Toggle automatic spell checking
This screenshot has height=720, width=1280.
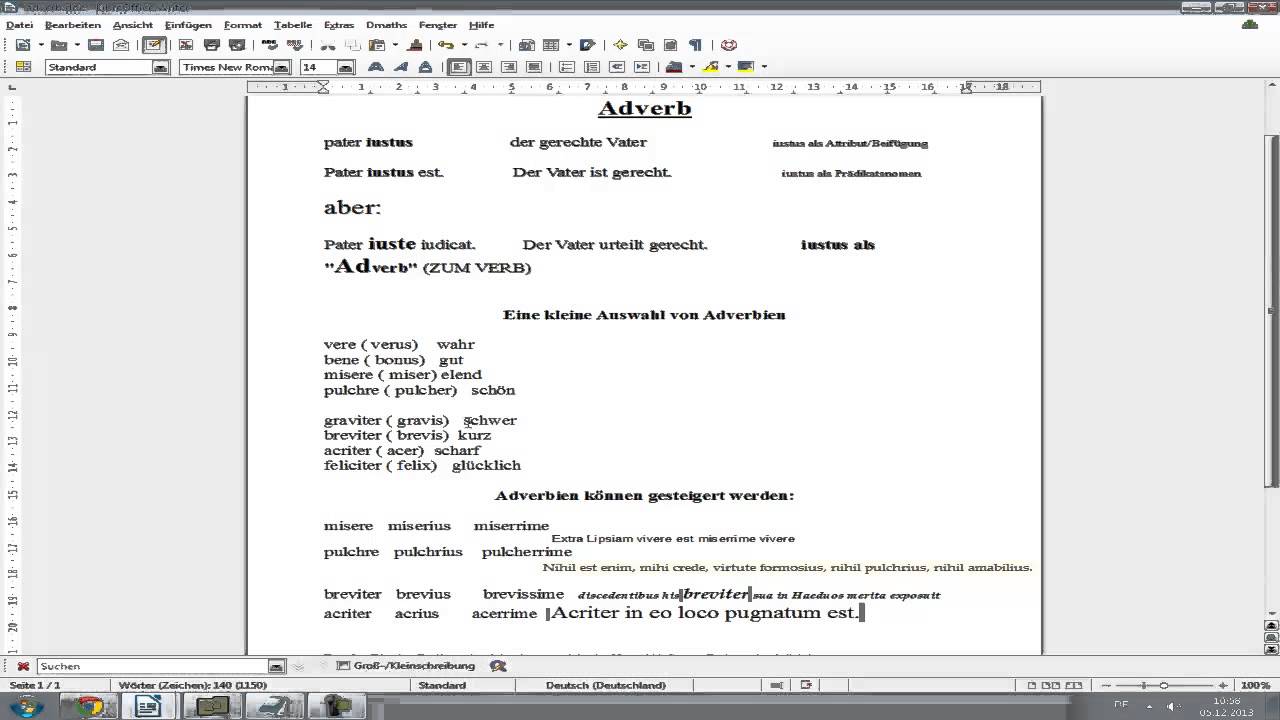[x=295, y=45]
